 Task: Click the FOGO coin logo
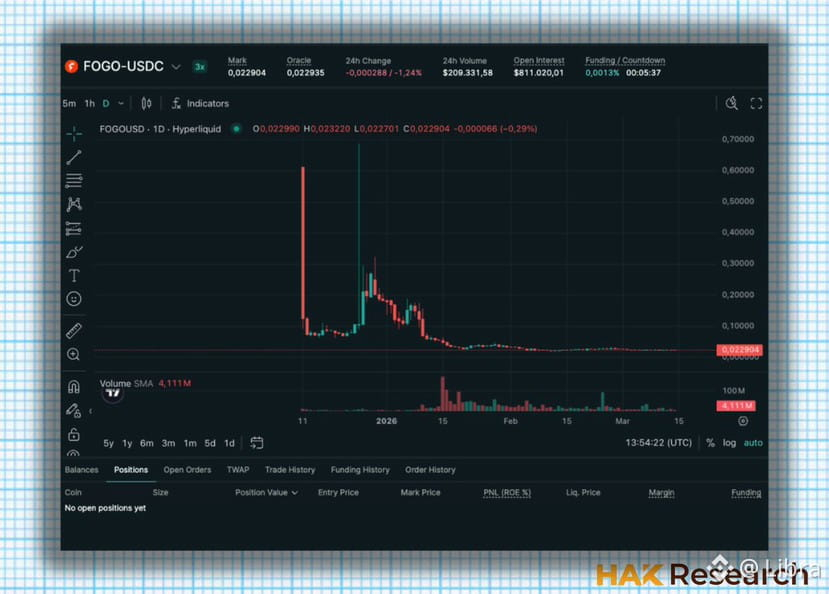[71, 67]
